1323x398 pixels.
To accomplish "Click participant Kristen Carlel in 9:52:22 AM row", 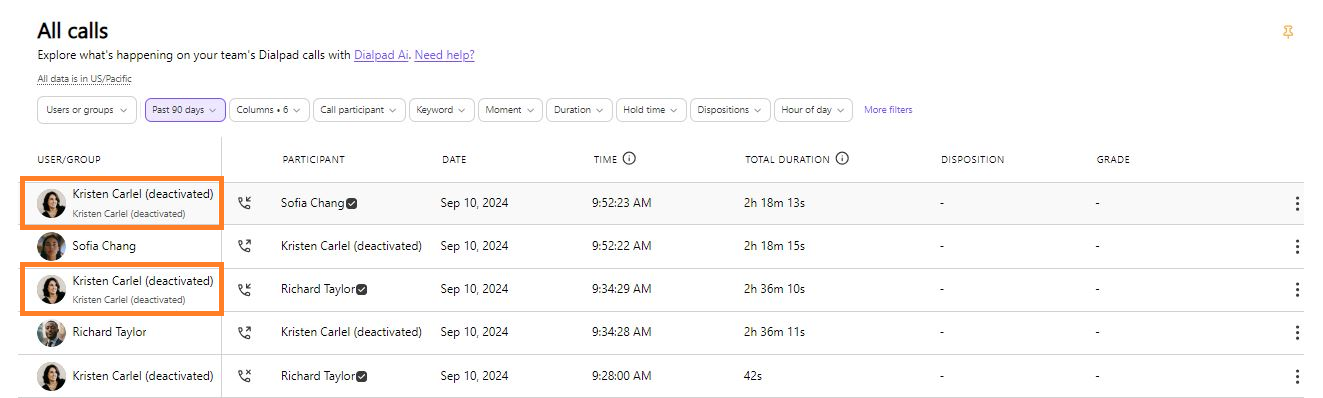I will click(x=351, y=246).
